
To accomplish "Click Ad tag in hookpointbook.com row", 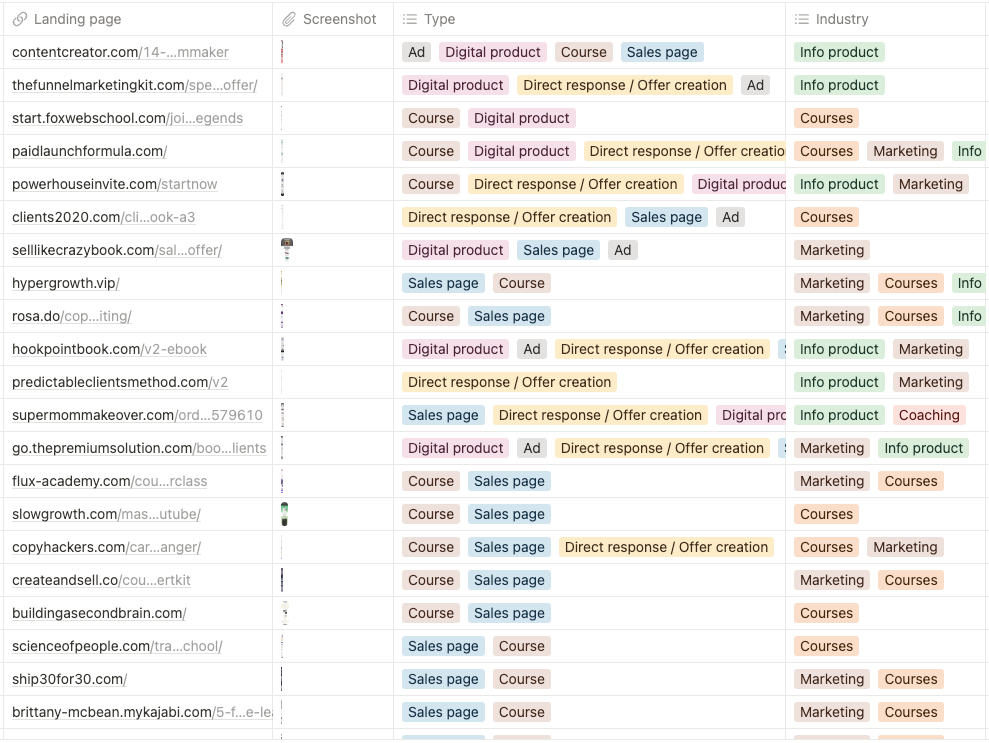I will pyautogui.click(x=532, y=349).
